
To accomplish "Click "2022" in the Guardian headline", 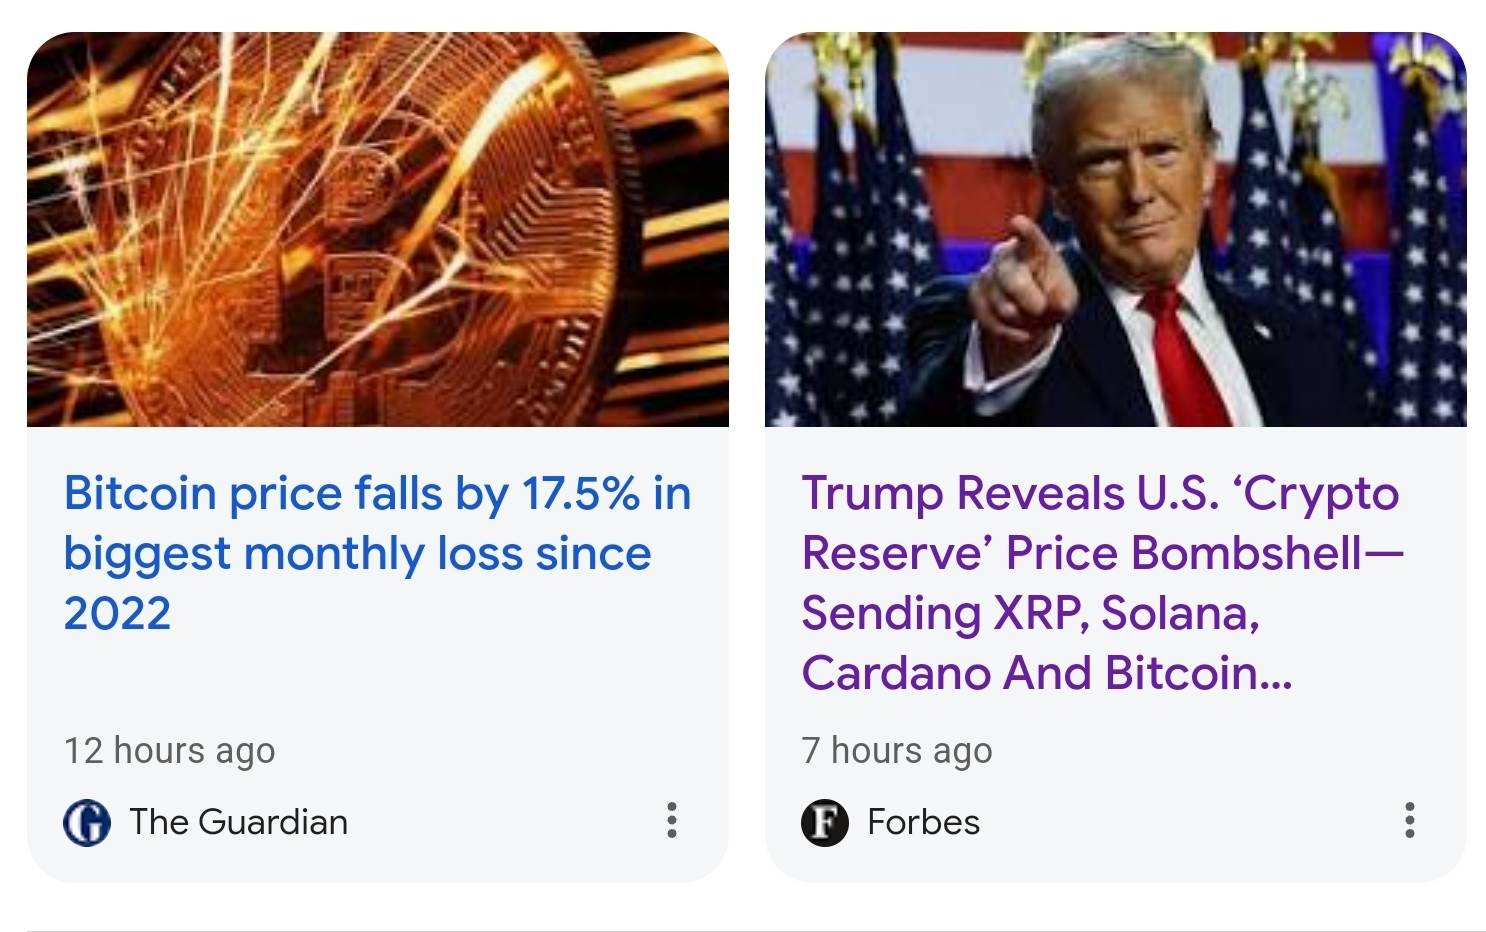I will tap(117, 613).
